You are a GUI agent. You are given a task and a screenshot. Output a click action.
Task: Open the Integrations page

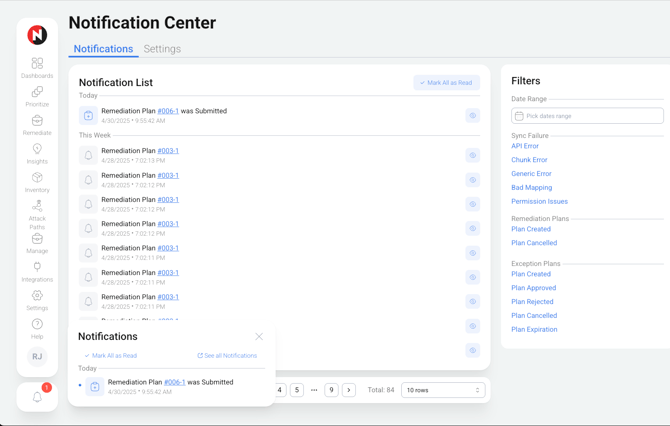tap(37, 271)
